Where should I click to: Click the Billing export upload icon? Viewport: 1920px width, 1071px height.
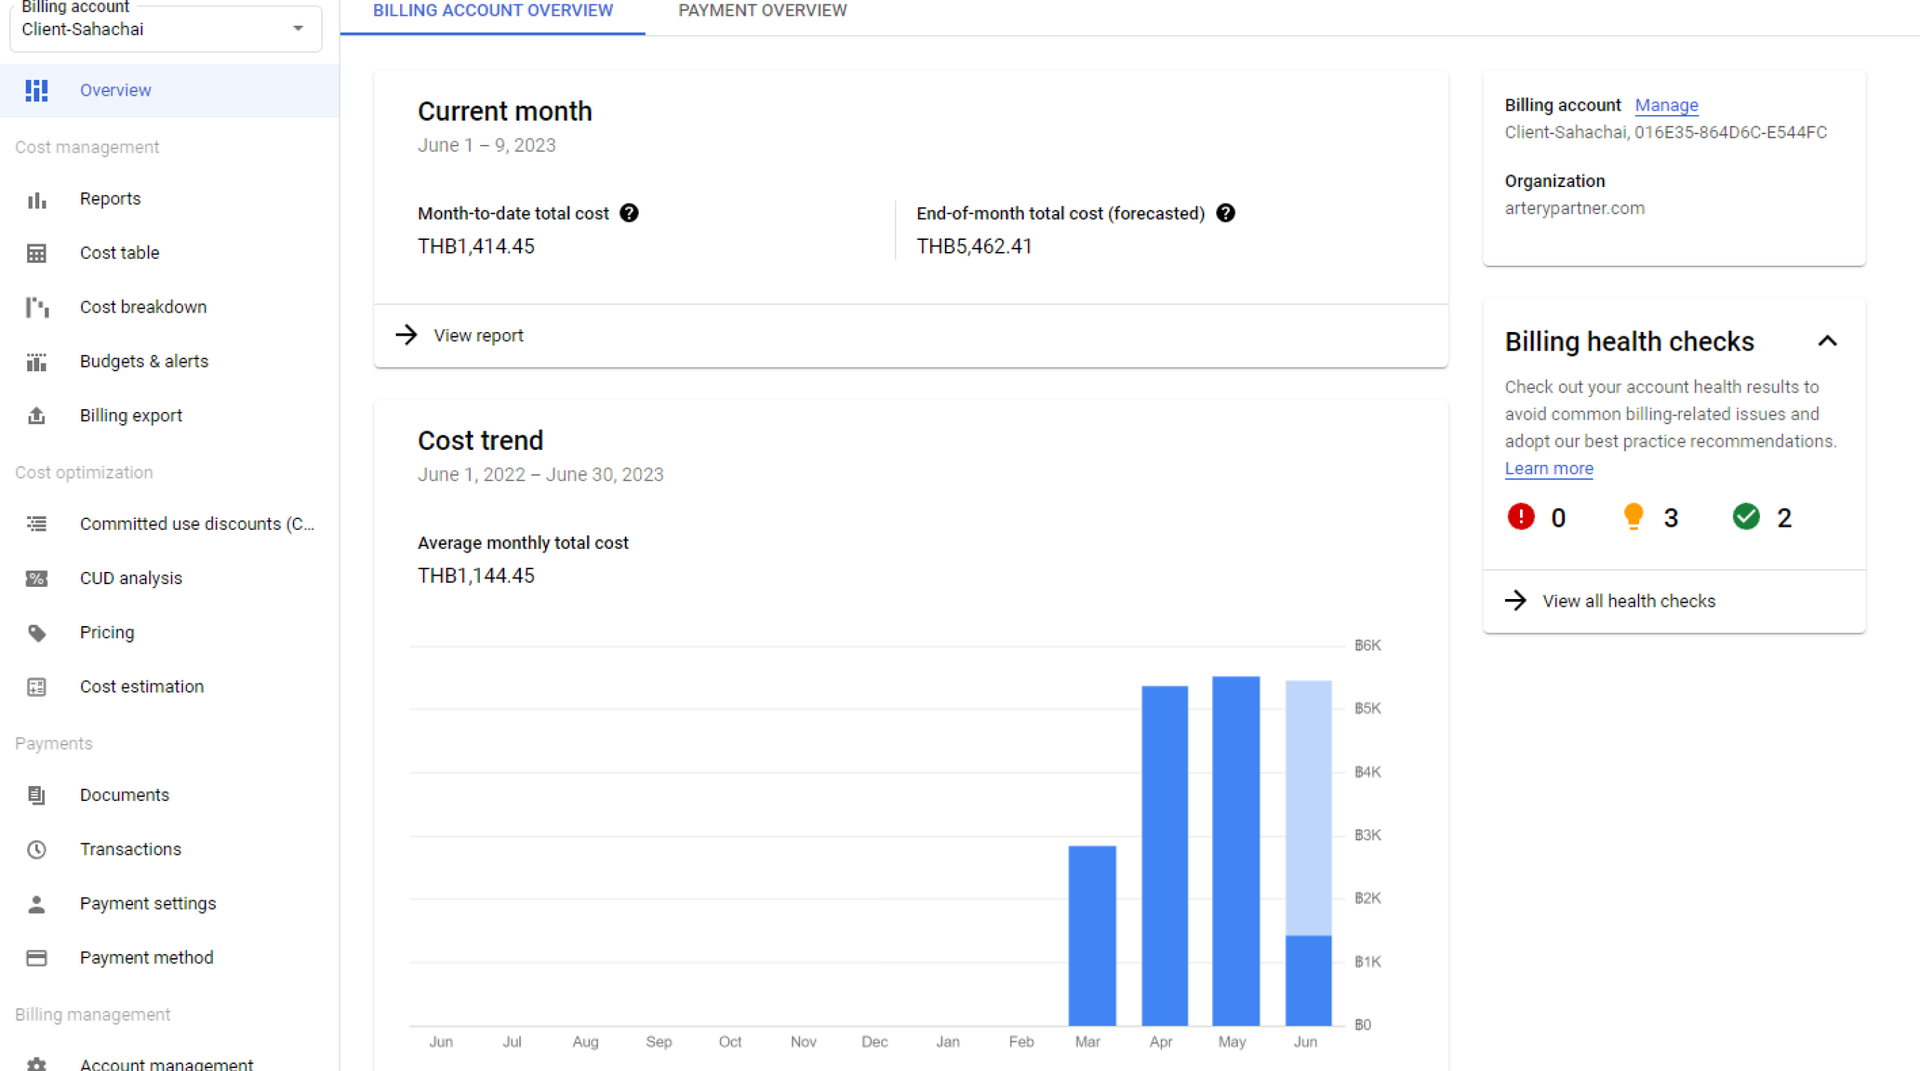[x=37, y=416]
